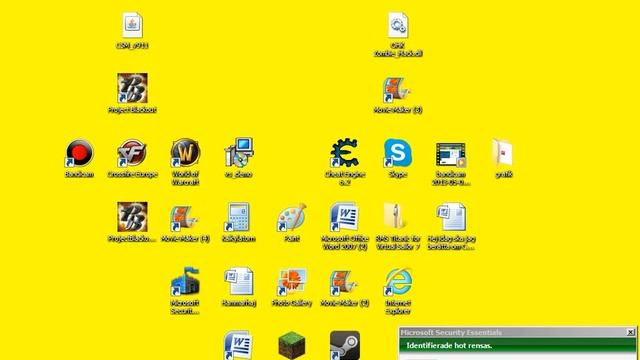Launch the Movie Maker (4) shortcut
Screen dimensions: 640x360
coord(185,218)
